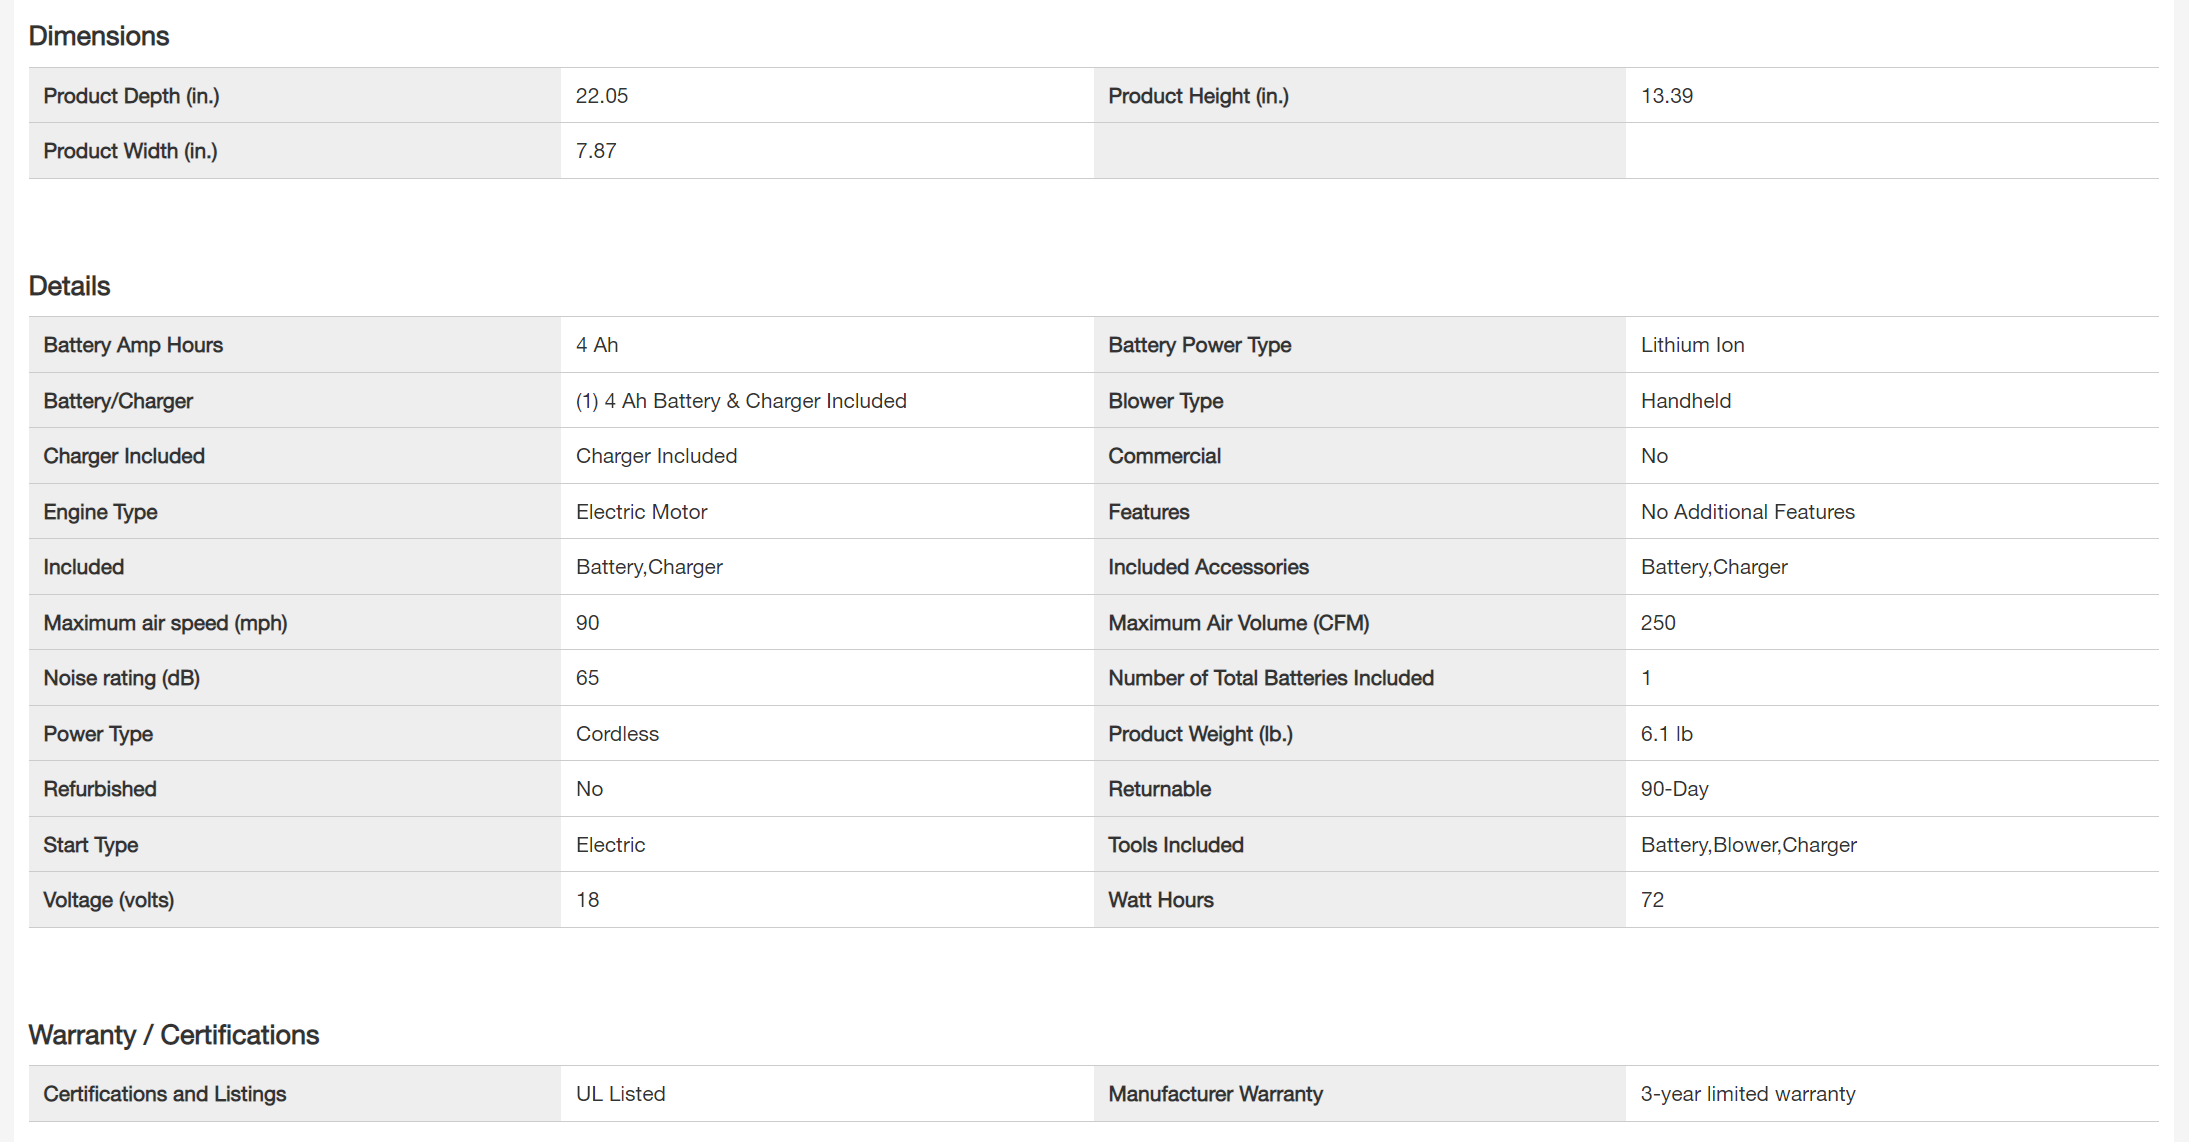Click the Details section heading
The height and width of the screenshot is (1142, 2189).
(69, 286)
